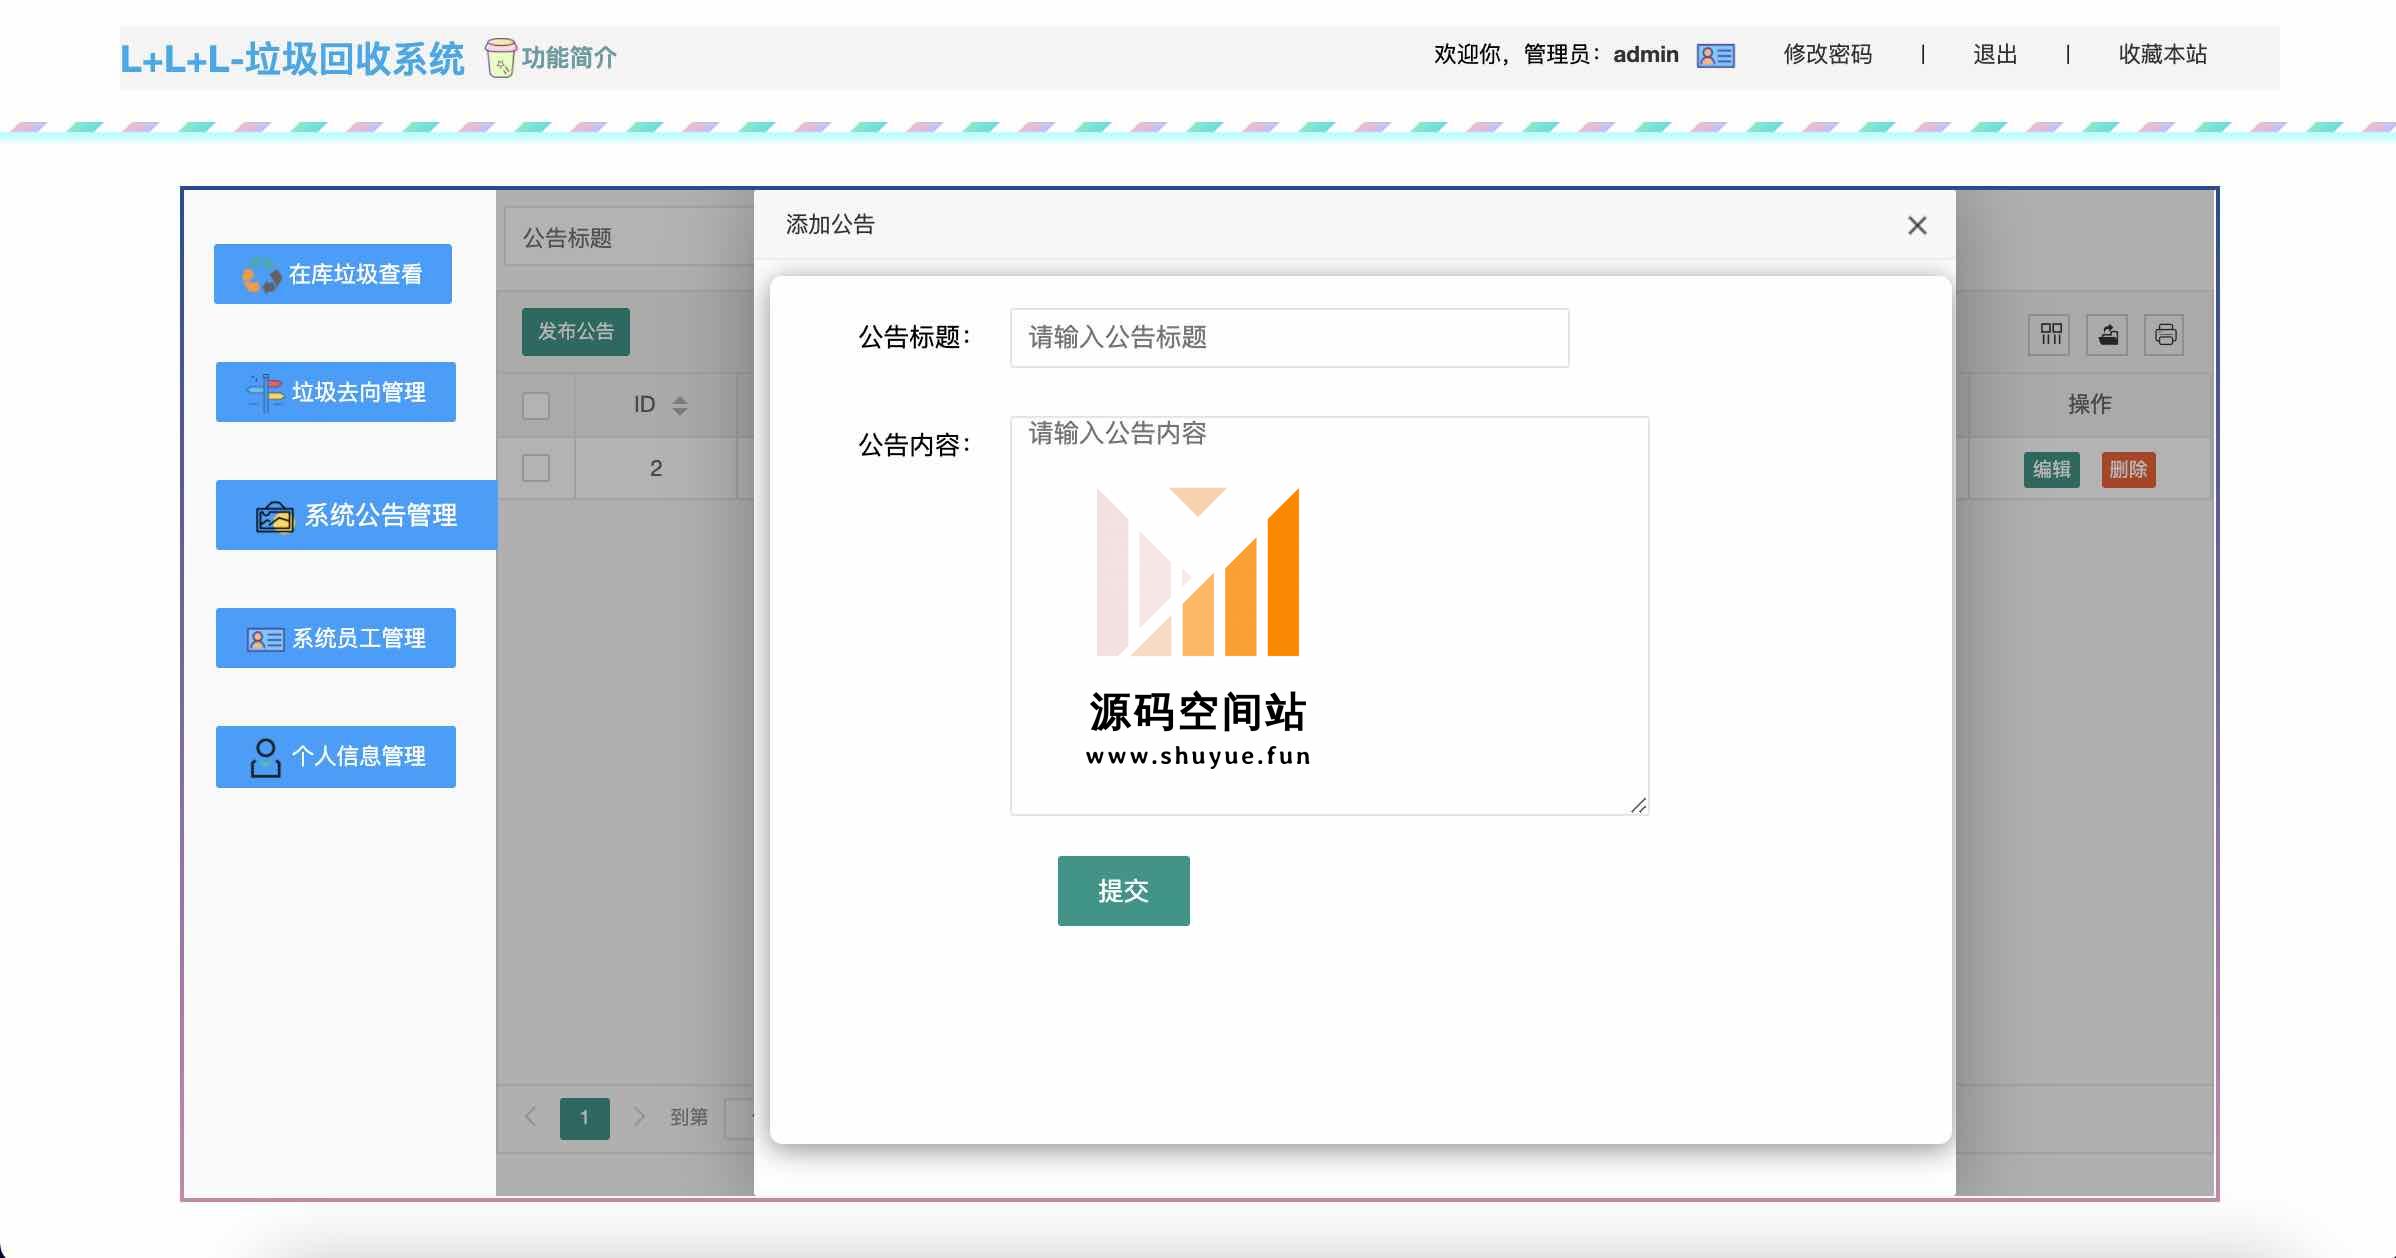Select 系统公告管理 sidebar item
The image size is (2396, 1258).
click(356, 515)
